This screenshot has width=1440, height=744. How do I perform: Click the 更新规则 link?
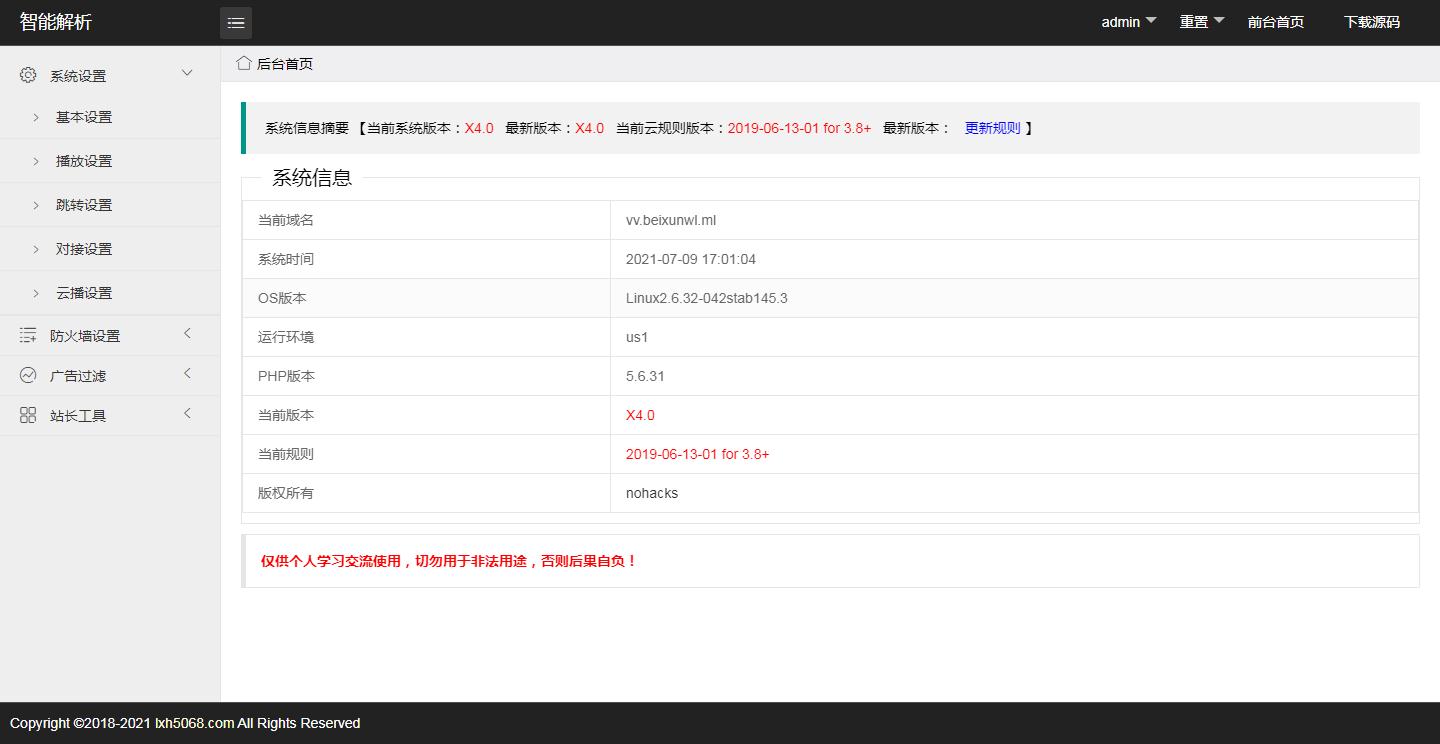click(991, 128)
